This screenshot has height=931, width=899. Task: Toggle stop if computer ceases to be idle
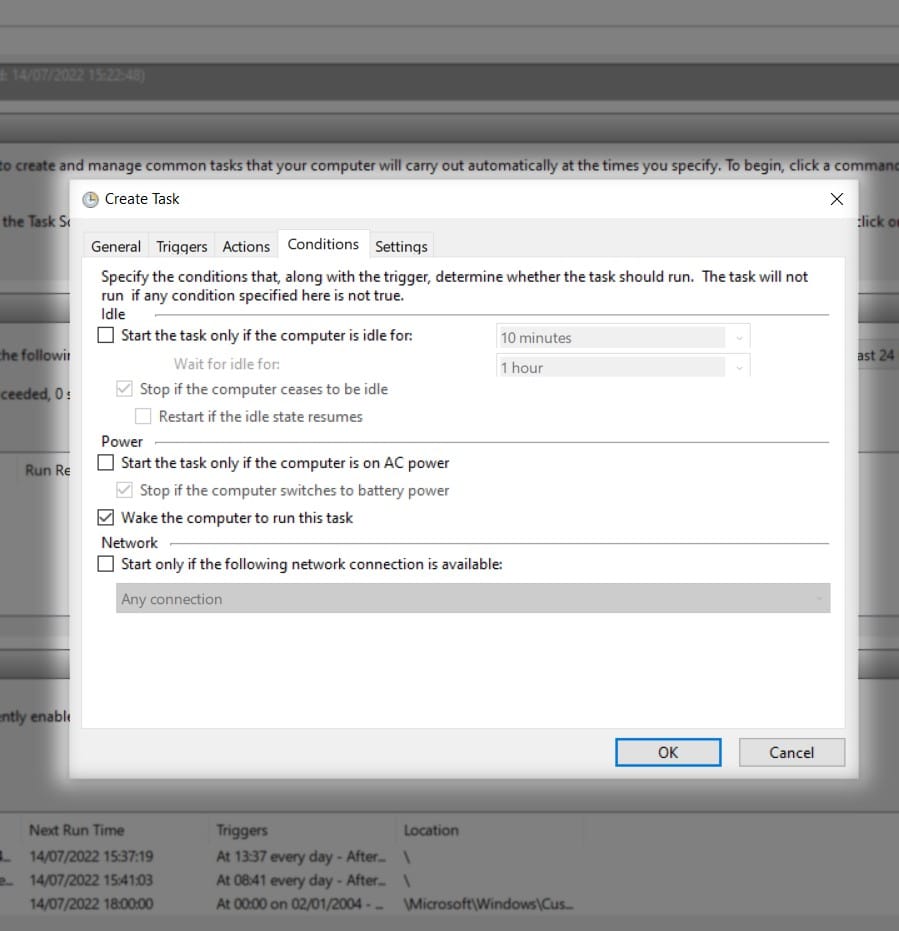[x=125, y=389]
